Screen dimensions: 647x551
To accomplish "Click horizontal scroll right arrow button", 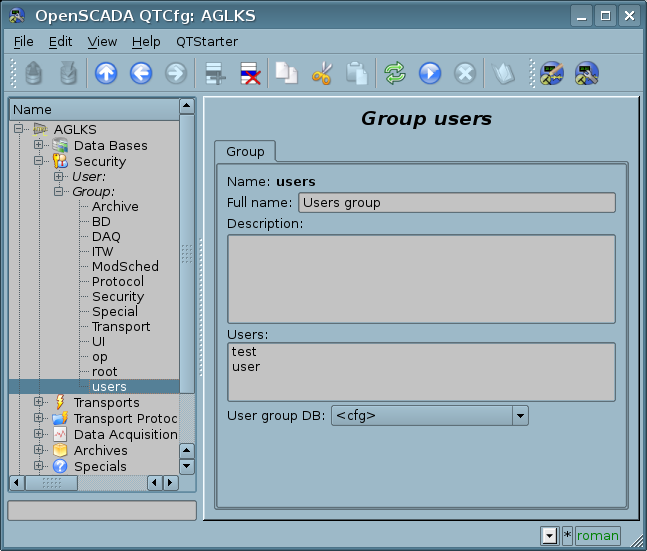I will click(x=170, y=482).
